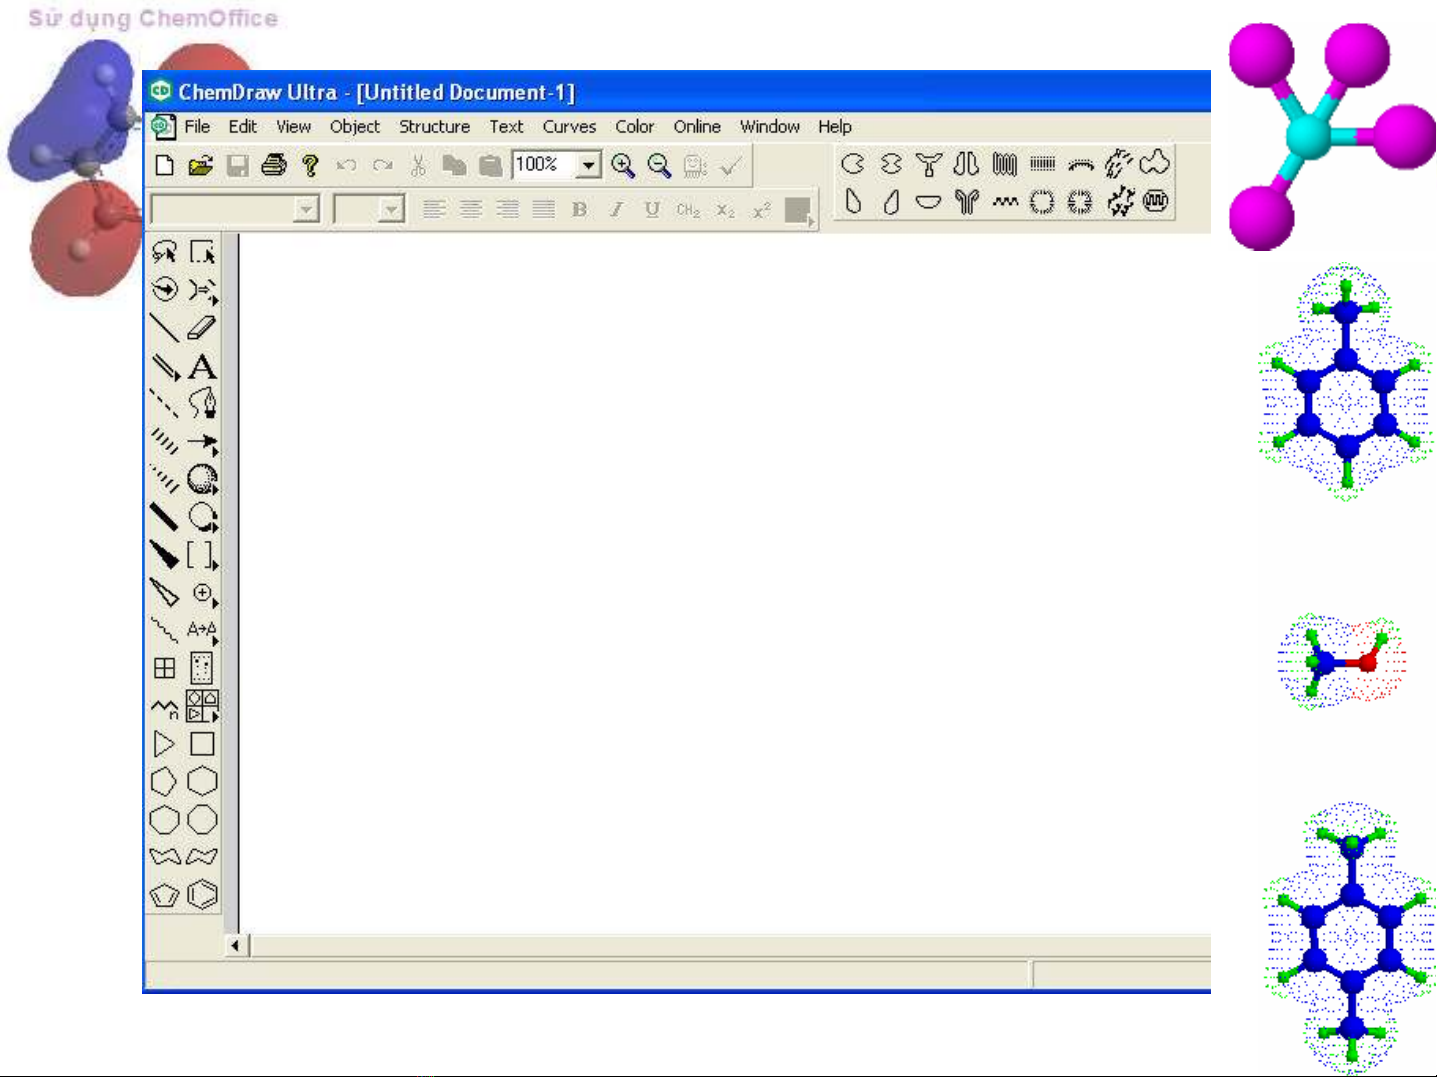Toggle left text alignment

(x=433, y=209)
